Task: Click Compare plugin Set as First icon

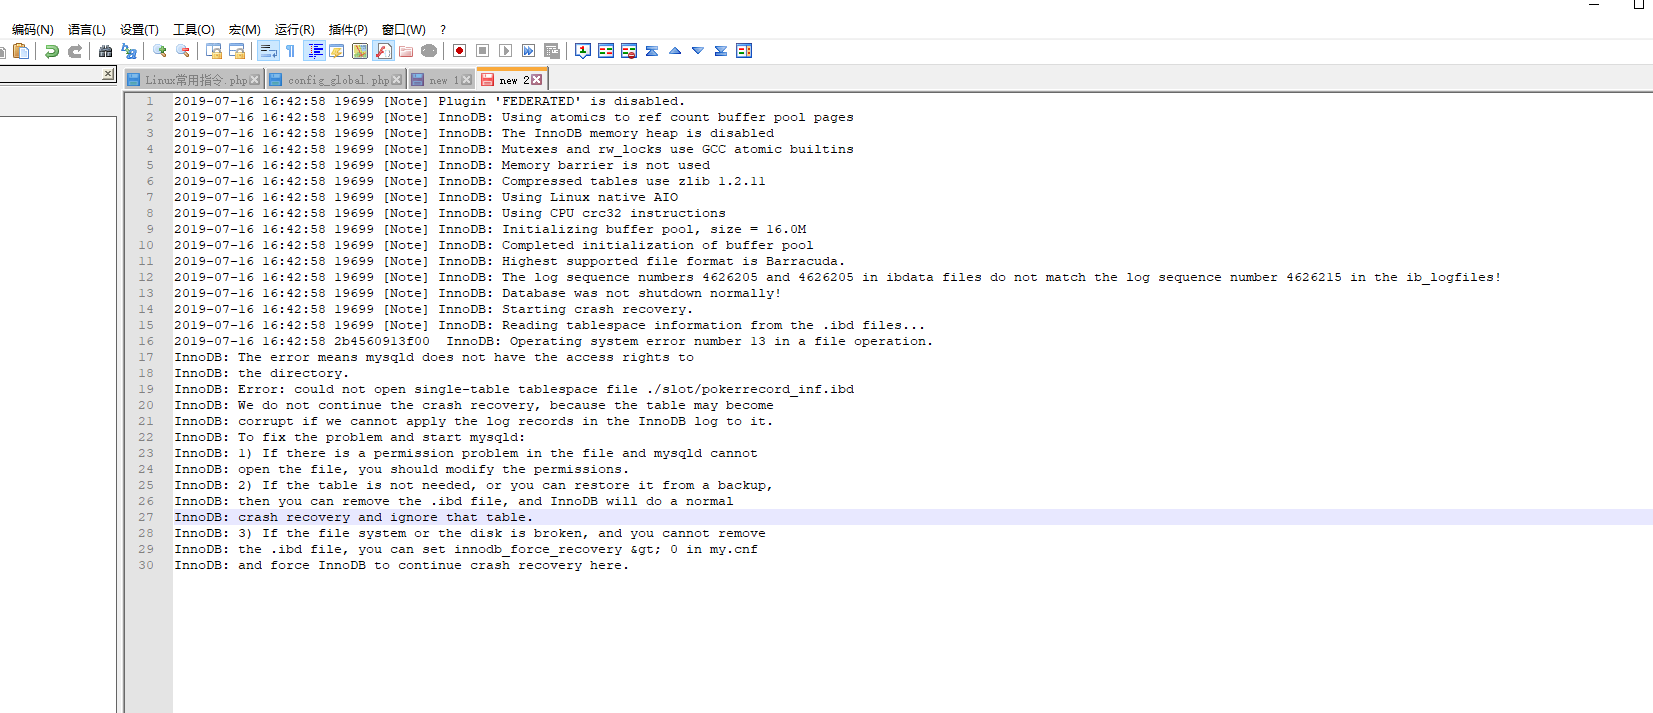Action: coord(583,51)
